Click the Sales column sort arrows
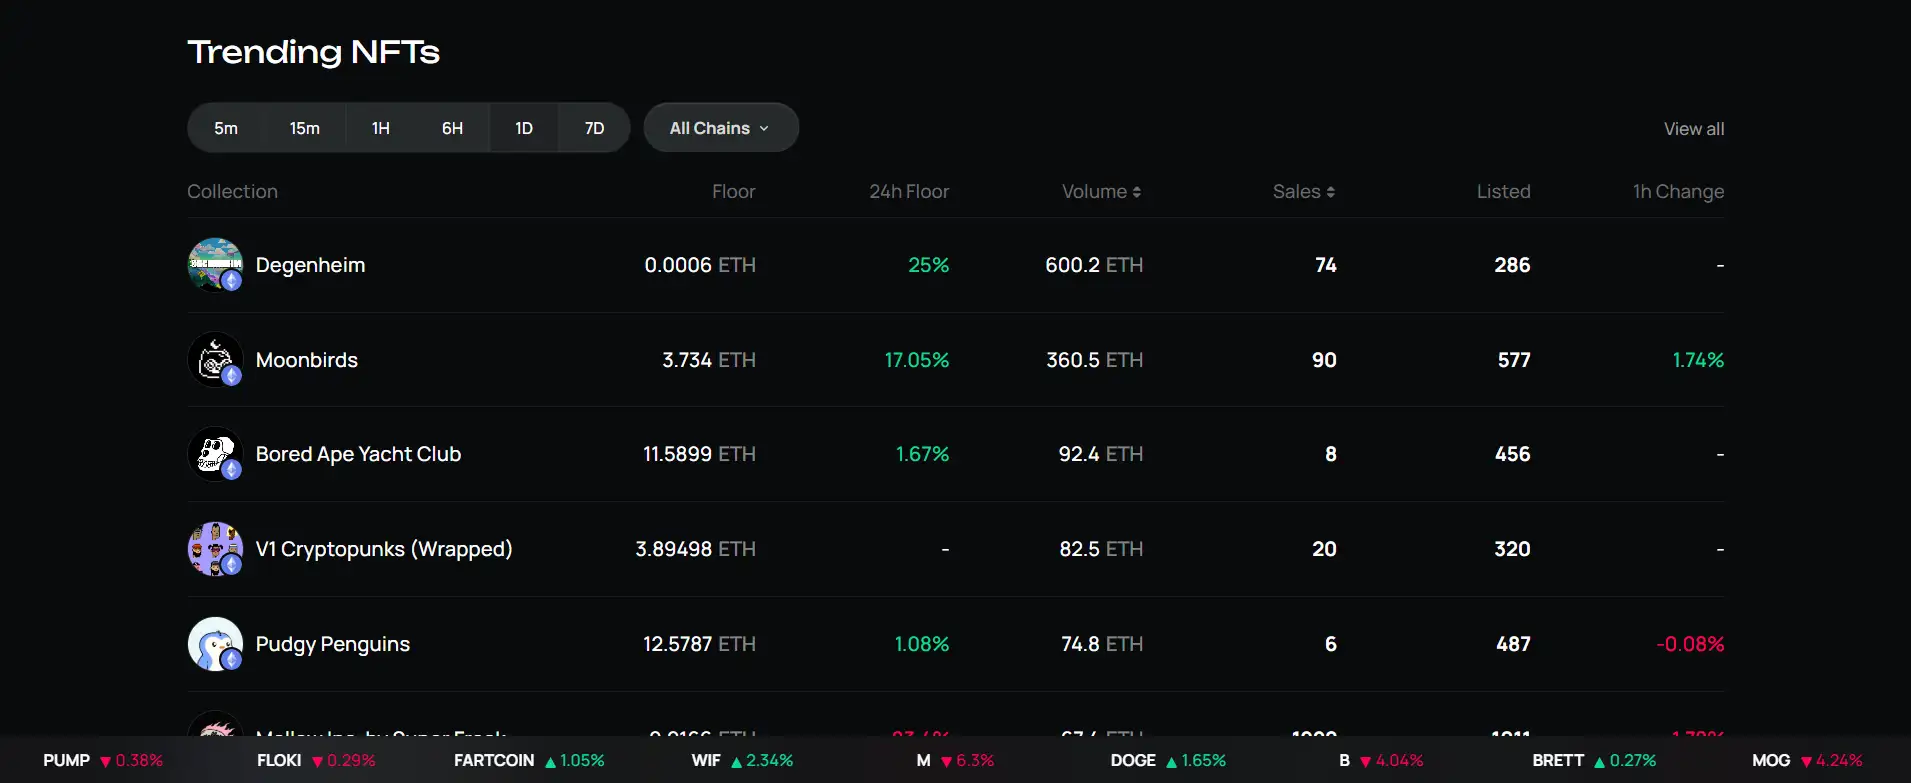Image resolution: width=1911 pixels, height=783 pixels. coord(1331,192)
